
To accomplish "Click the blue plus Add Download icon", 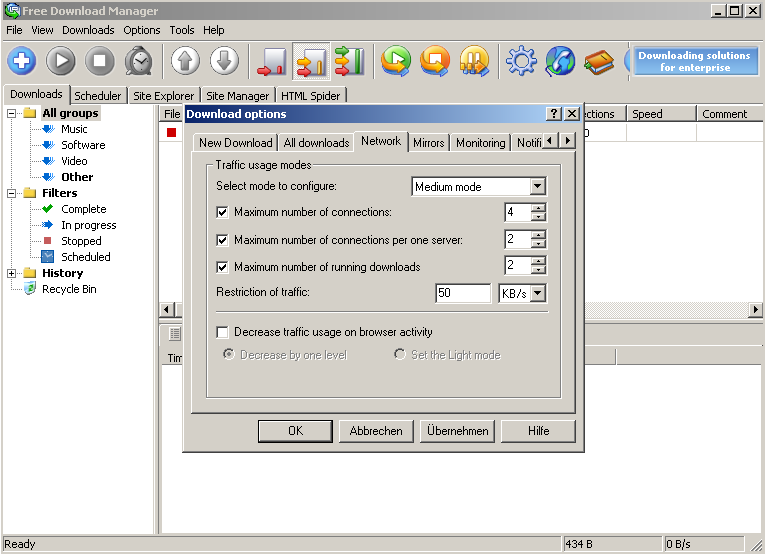I will [21, 61].
